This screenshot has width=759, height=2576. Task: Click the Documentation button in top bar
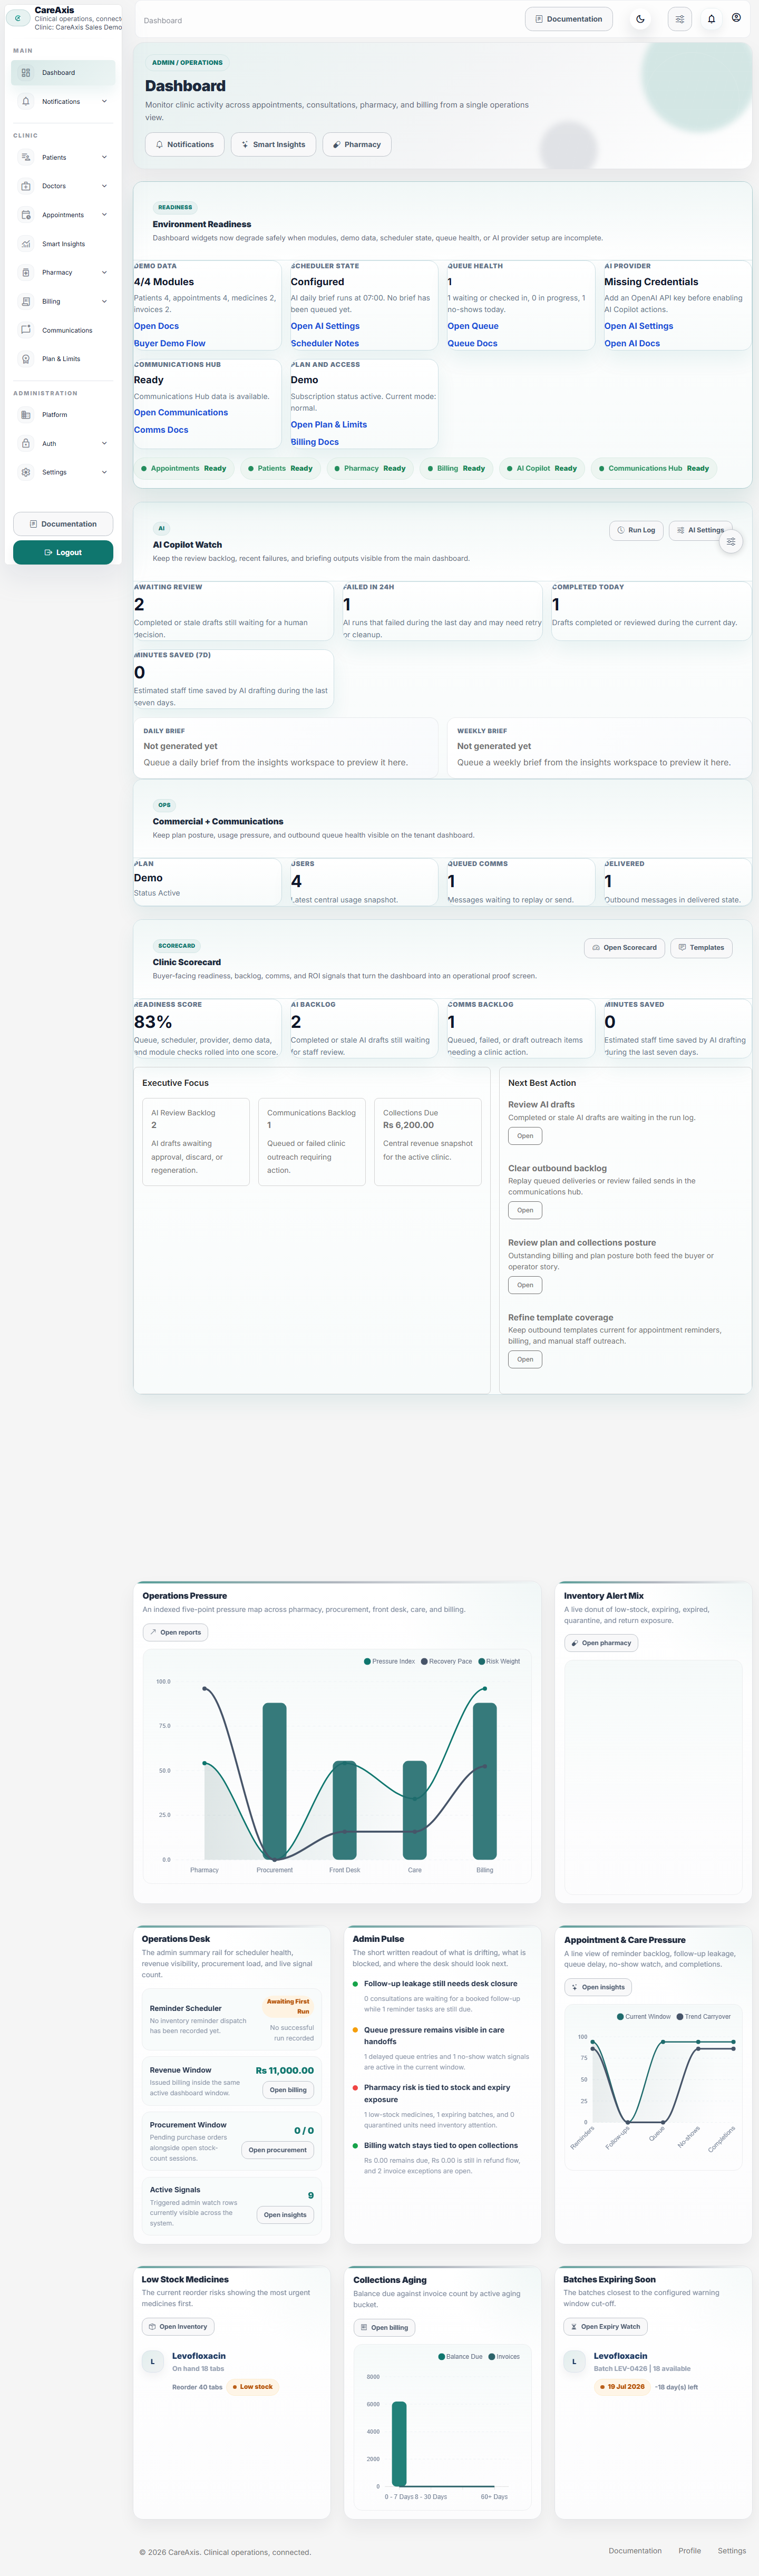(x=569, y=19)
